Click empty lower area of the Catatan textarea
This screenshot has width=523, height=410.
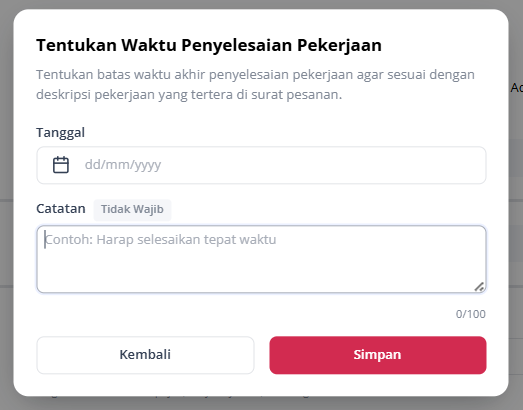253,274
